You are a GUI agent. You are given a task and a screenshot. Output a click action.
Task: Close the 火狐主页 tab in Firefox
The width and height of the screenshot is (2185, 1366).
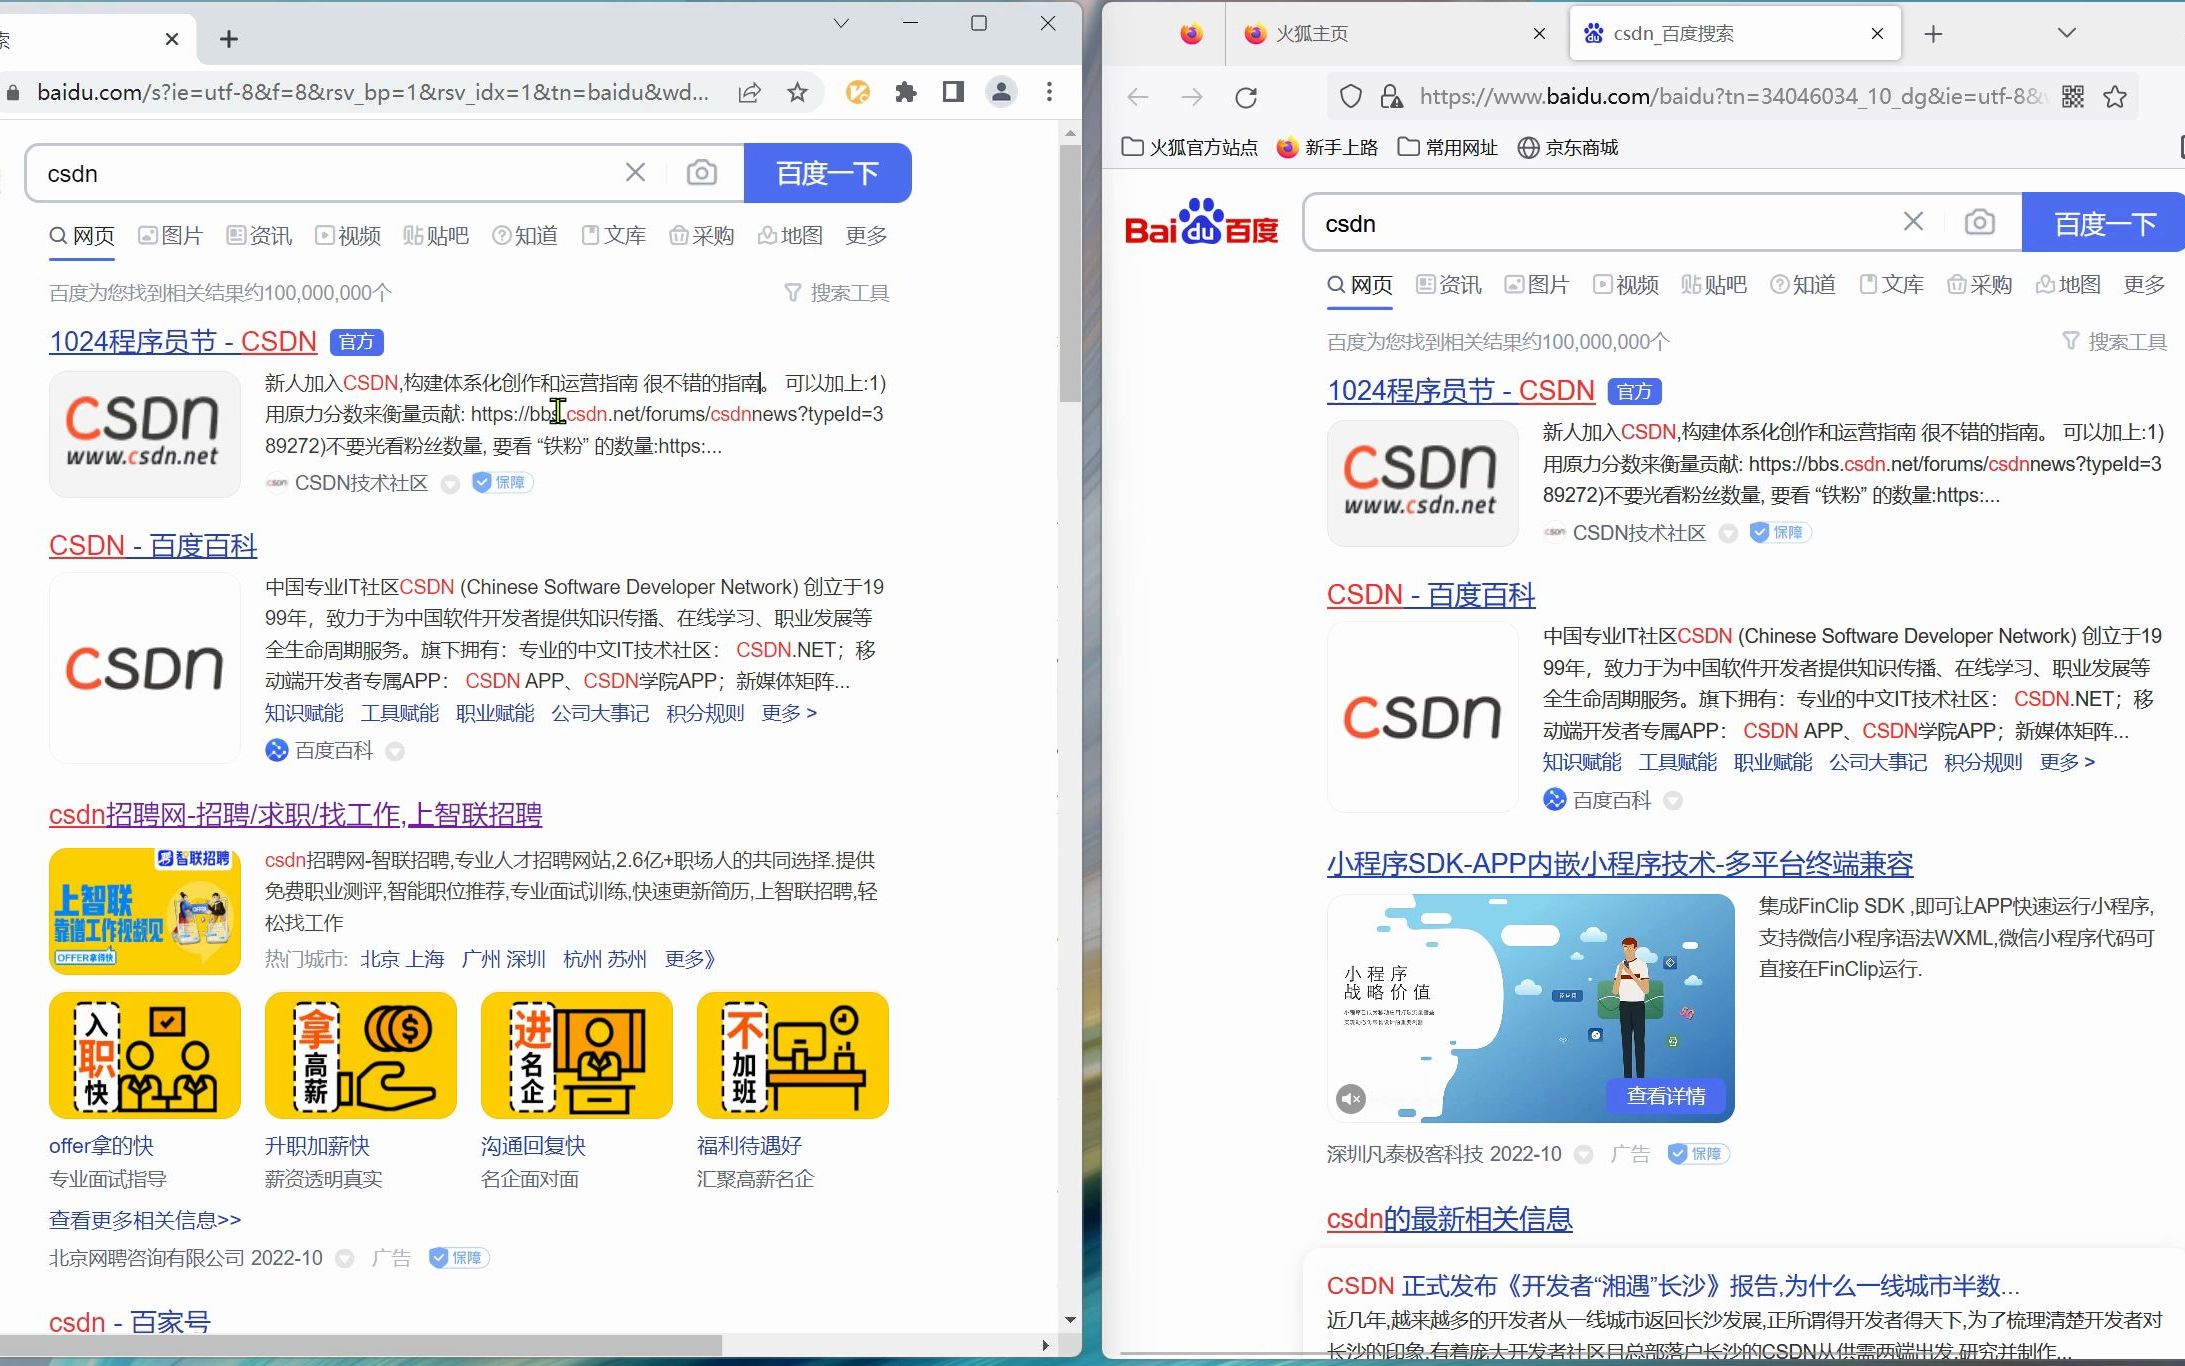(1540, 34)
